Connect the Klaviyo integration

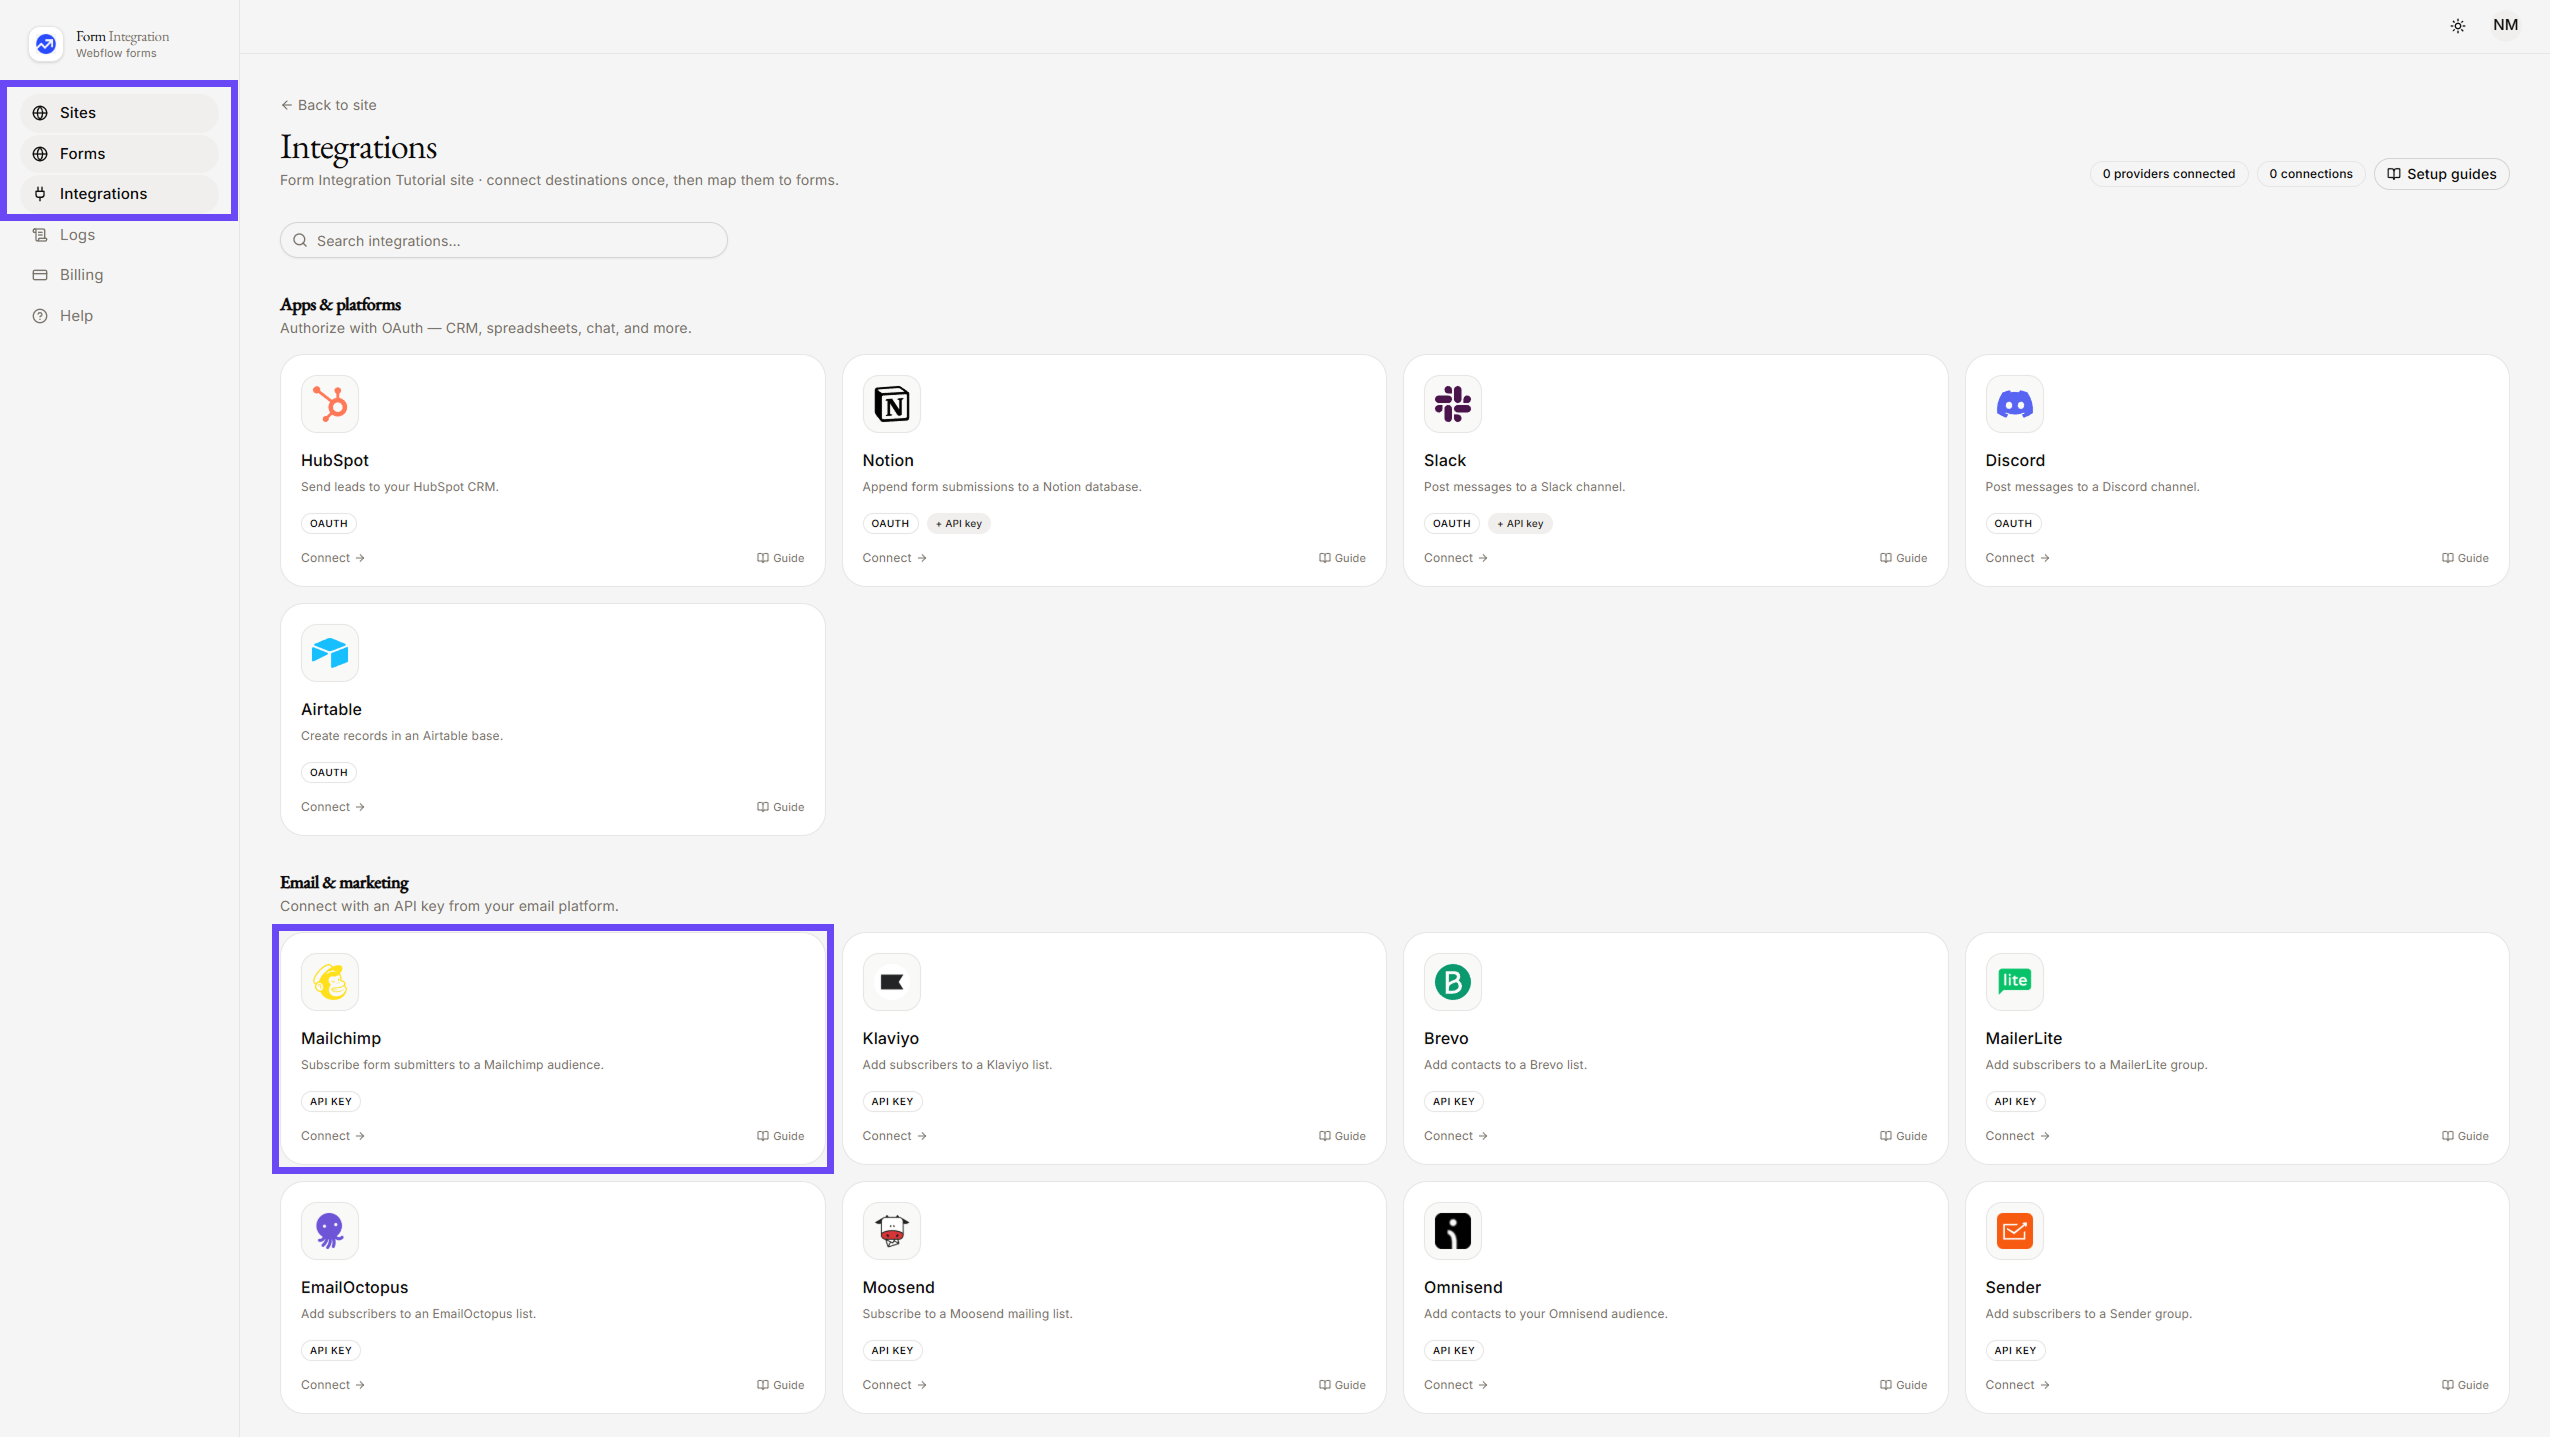pyautogui.click(x=894, y=1136)
